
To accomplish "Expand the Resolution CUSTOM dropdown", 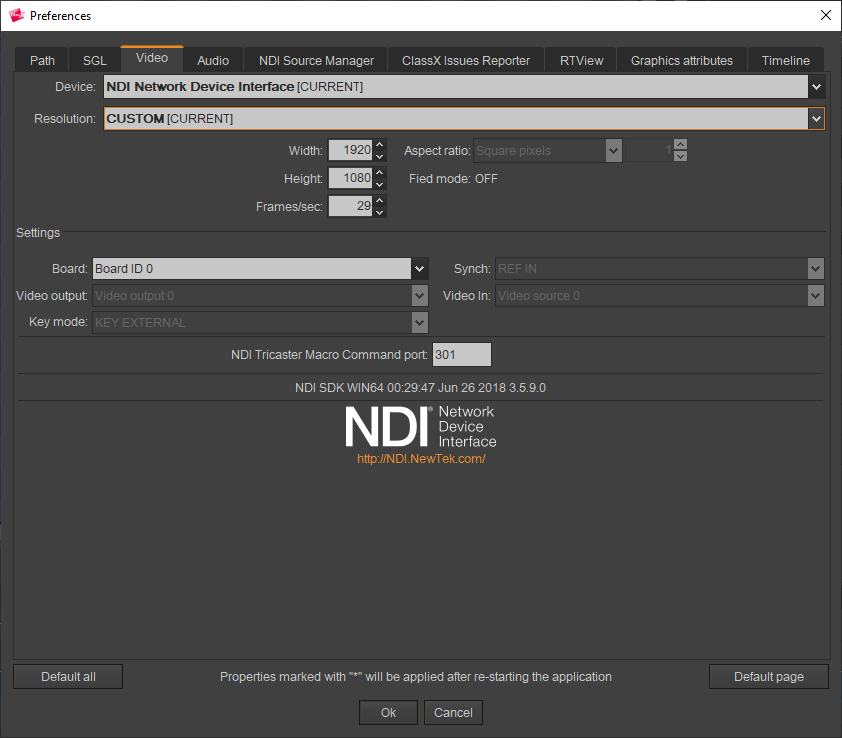I will 817,119.
